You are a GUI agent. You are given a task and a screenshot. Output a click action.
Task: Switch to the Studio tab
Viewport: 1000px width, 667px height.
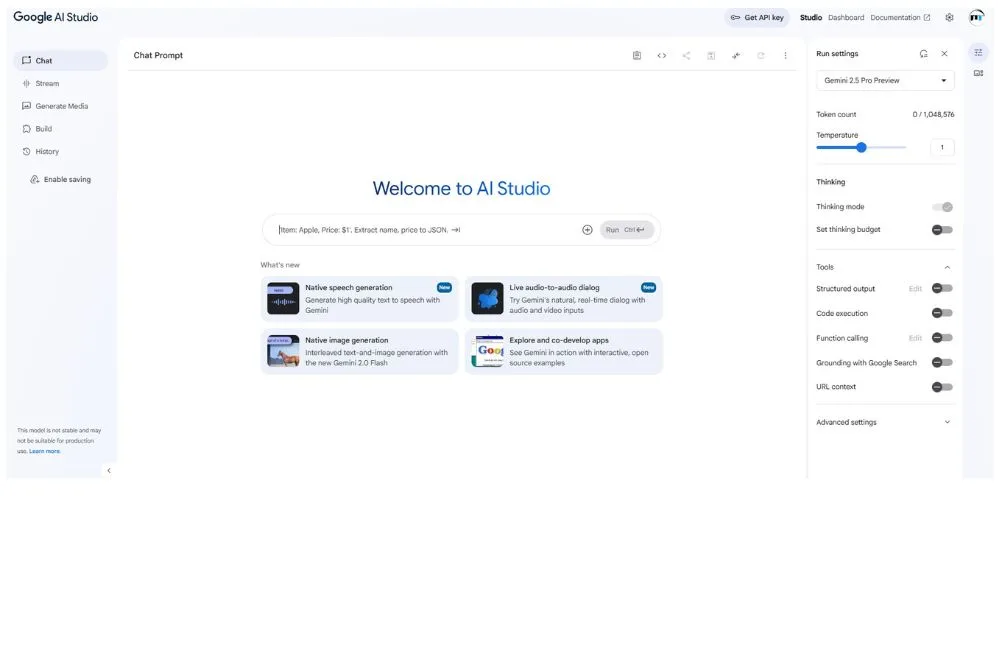(x=811, y=18)
